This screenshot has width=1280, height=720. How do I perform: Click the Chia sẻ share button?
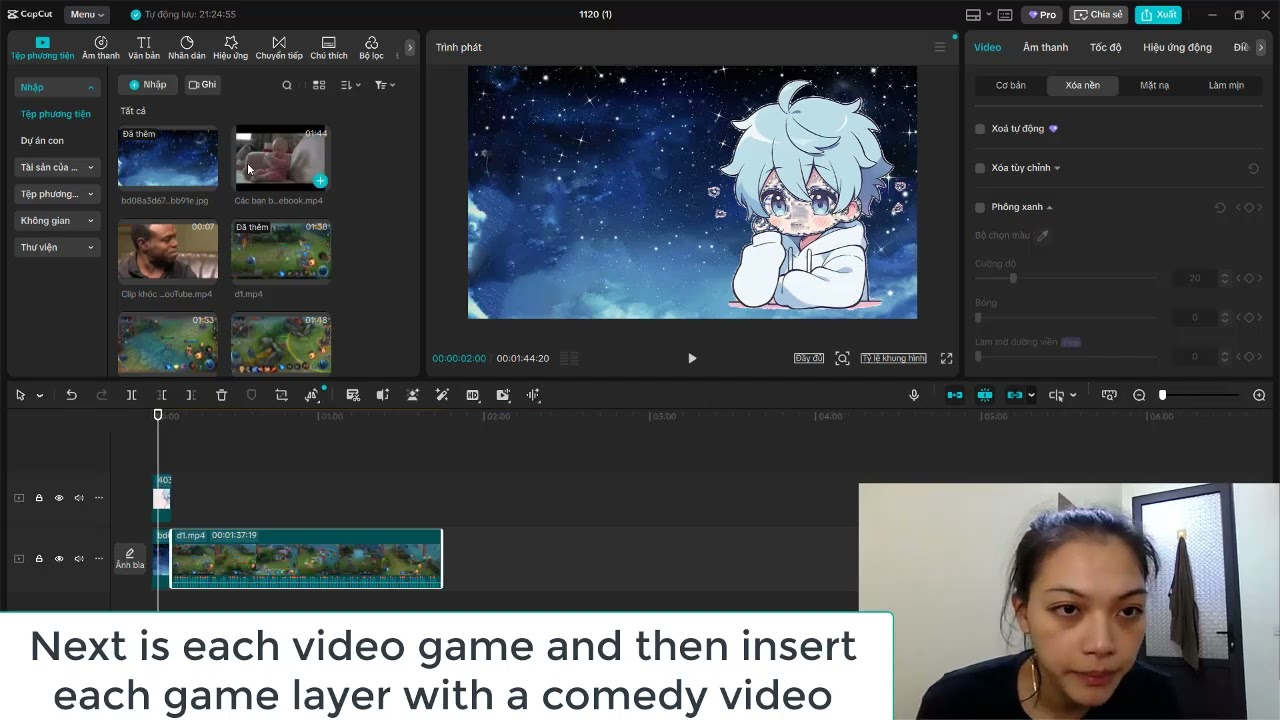pyautogui.click(x=1099, y=15)
